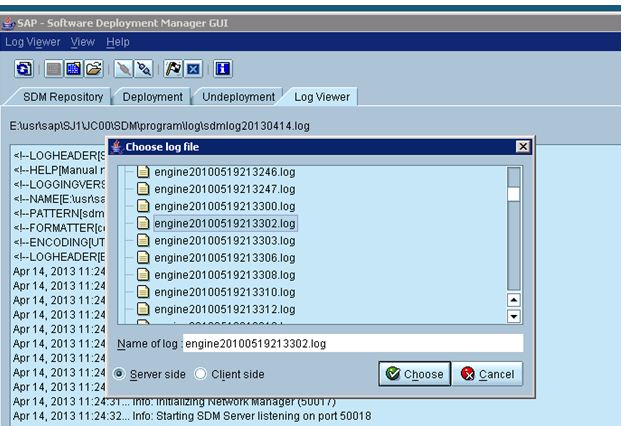Screen dimensions: 625x426
Task: Switch to the SDM Repository tab
Action: coord(63,97)
